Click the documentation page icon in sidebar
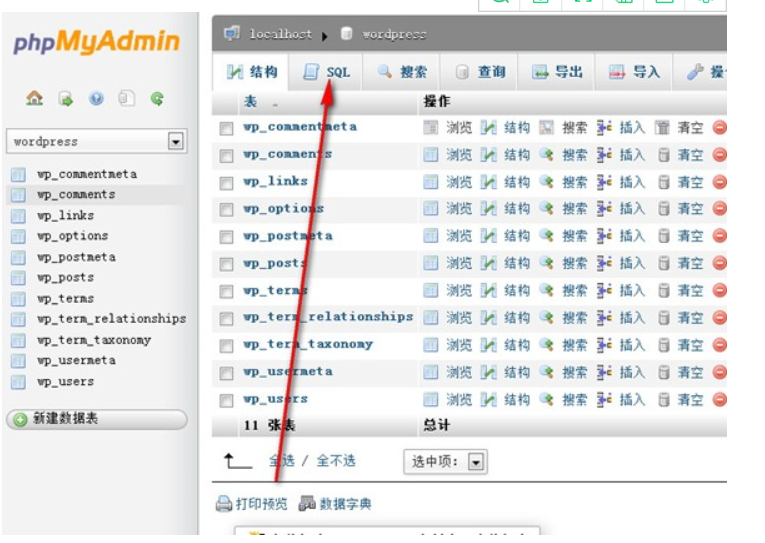Image resolution: width=765 pixels, height=543 pixels. tap(126, 99)
